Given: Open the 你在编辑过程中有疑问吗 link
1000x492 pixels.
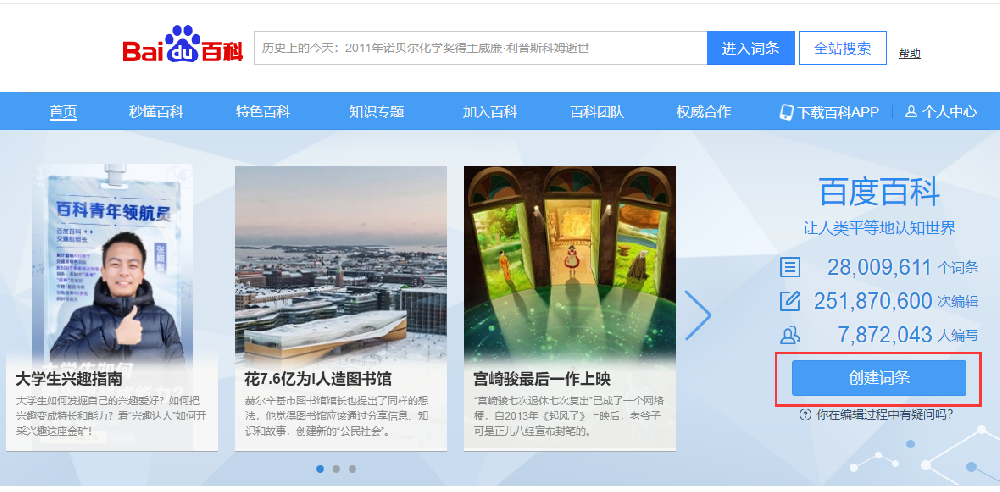Looking at the screenshot, I should 885,415.
